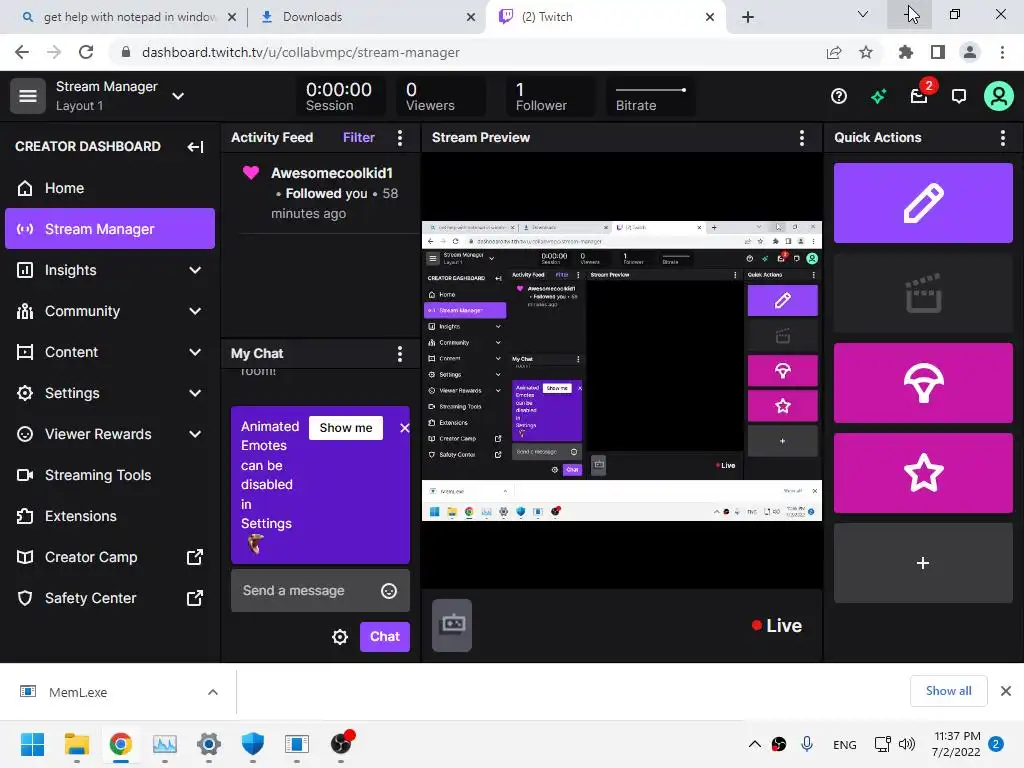The height and width of the screenshot is (768, 1024).
Task: Open the green sparkle updates icon
Action: pyautogui.click(x=878, y=97)
